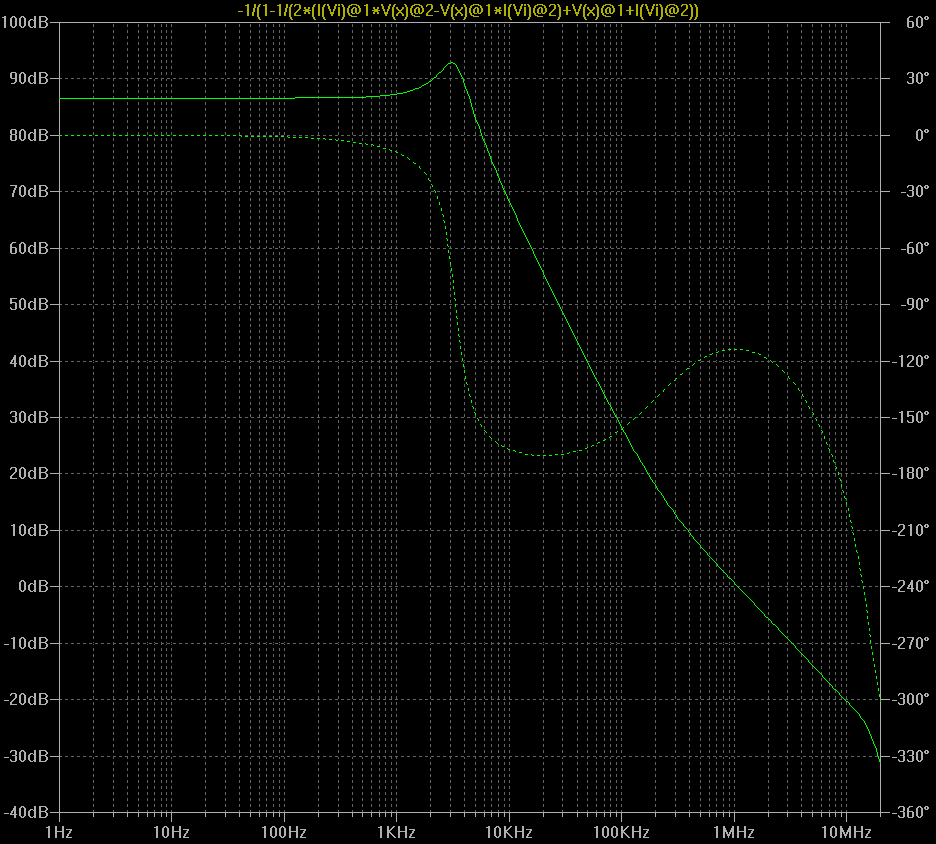The height and width of the screenshot is (844, 936).
Task: Click the -240° phase axis label
Action: (910, 586)
